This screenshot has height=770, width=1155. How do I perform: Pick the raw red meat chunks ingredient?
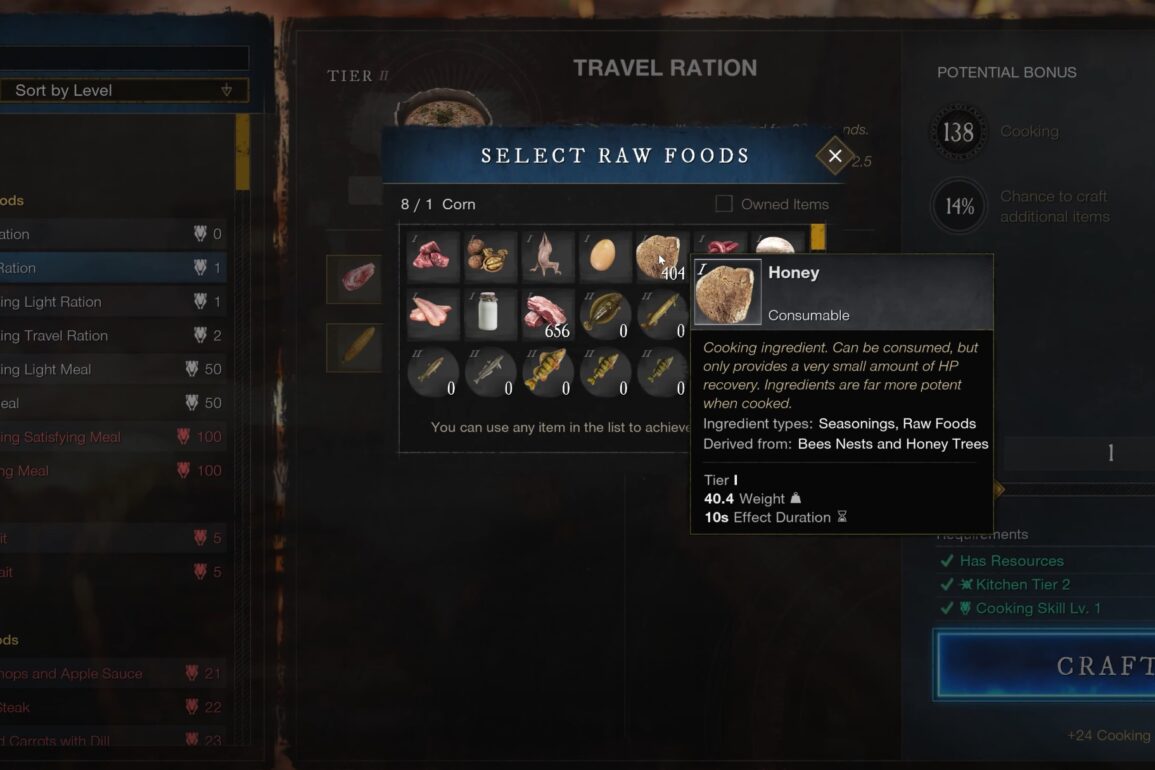(432, 256)
